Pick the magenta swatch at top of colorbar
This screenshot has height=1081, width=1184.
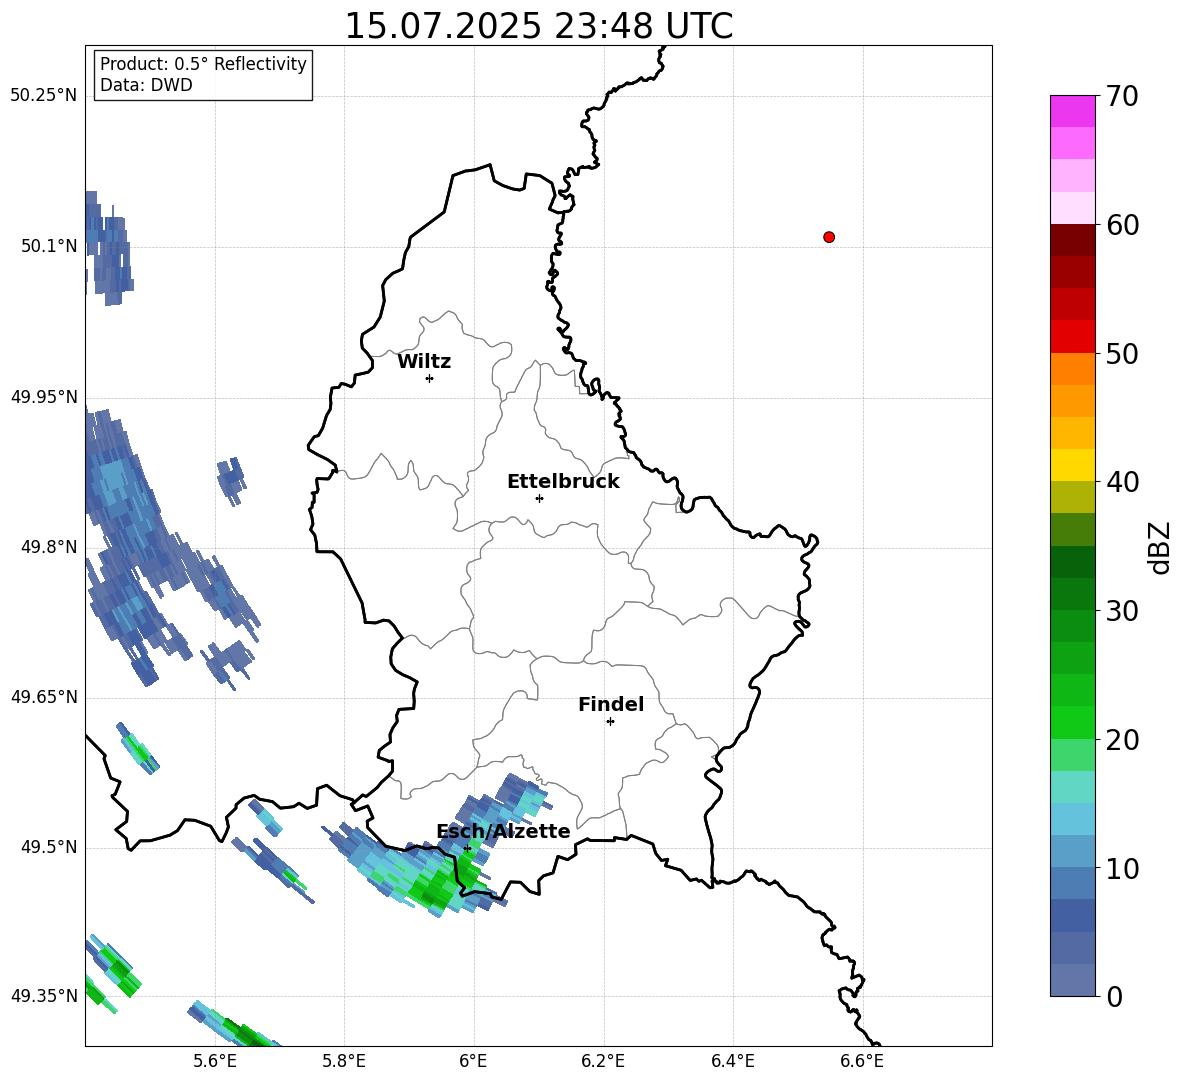pos(1072,111)
